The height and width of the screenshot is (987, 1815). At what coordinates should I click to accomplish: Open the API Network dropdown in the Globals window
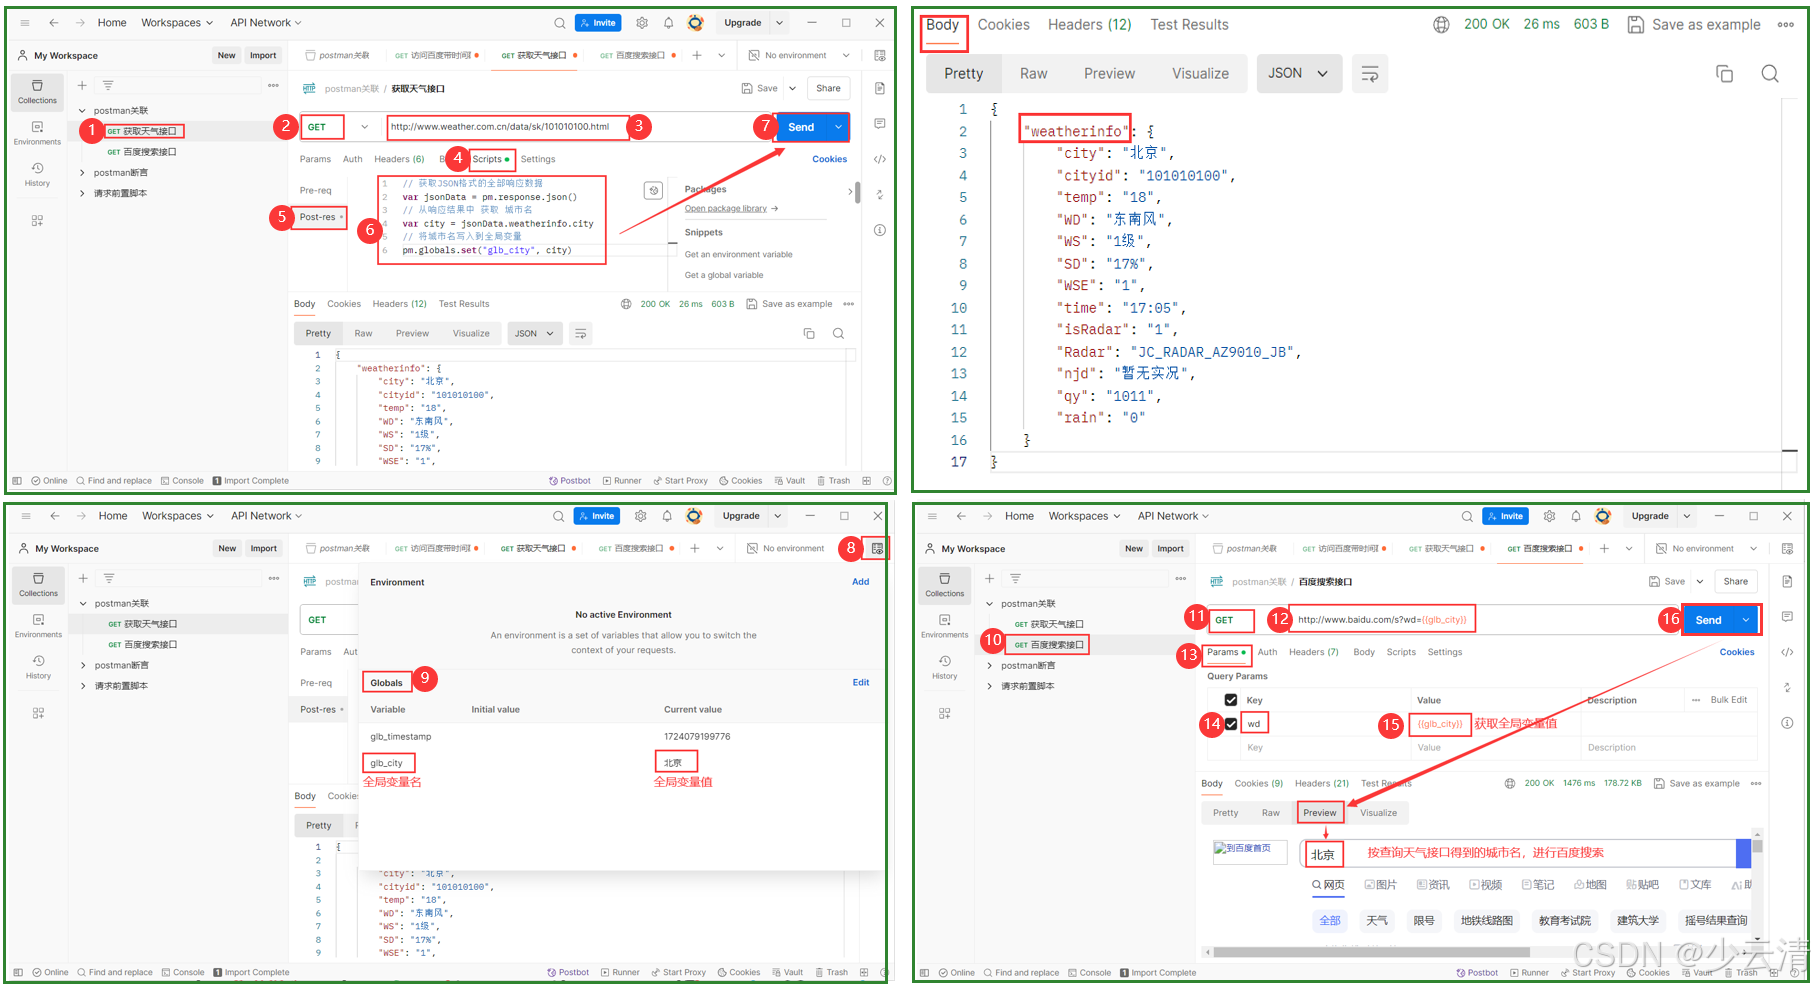click(x=266, y=516)
